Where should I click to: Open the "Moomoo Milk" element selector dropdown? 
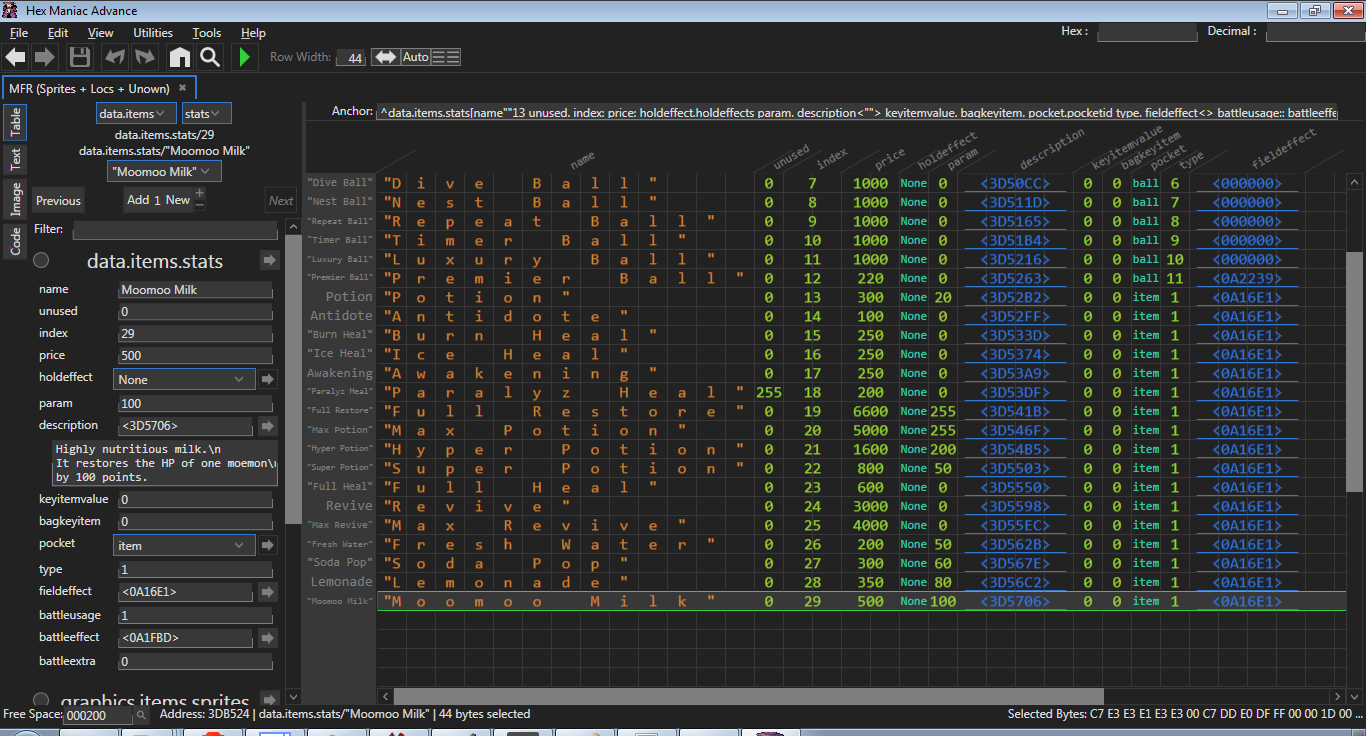click(x=165, y=171)
